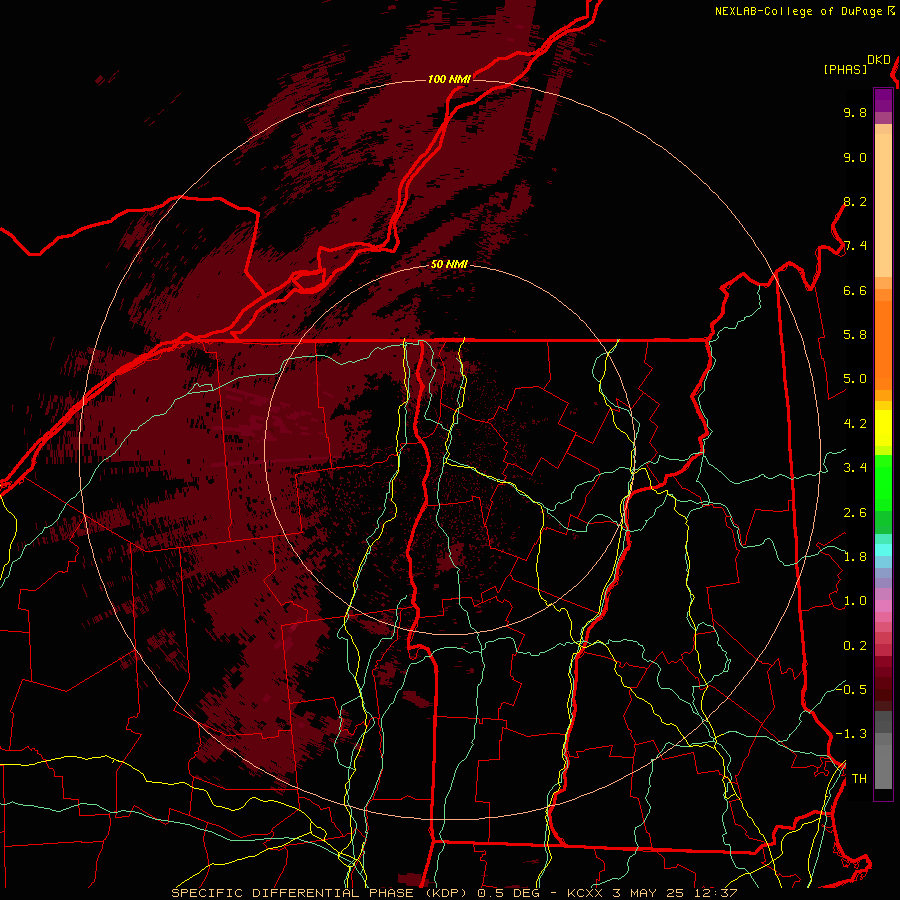Screen dimensions: 900x900
Task: Click the 5.8 legend value
Action: [855, 335]
